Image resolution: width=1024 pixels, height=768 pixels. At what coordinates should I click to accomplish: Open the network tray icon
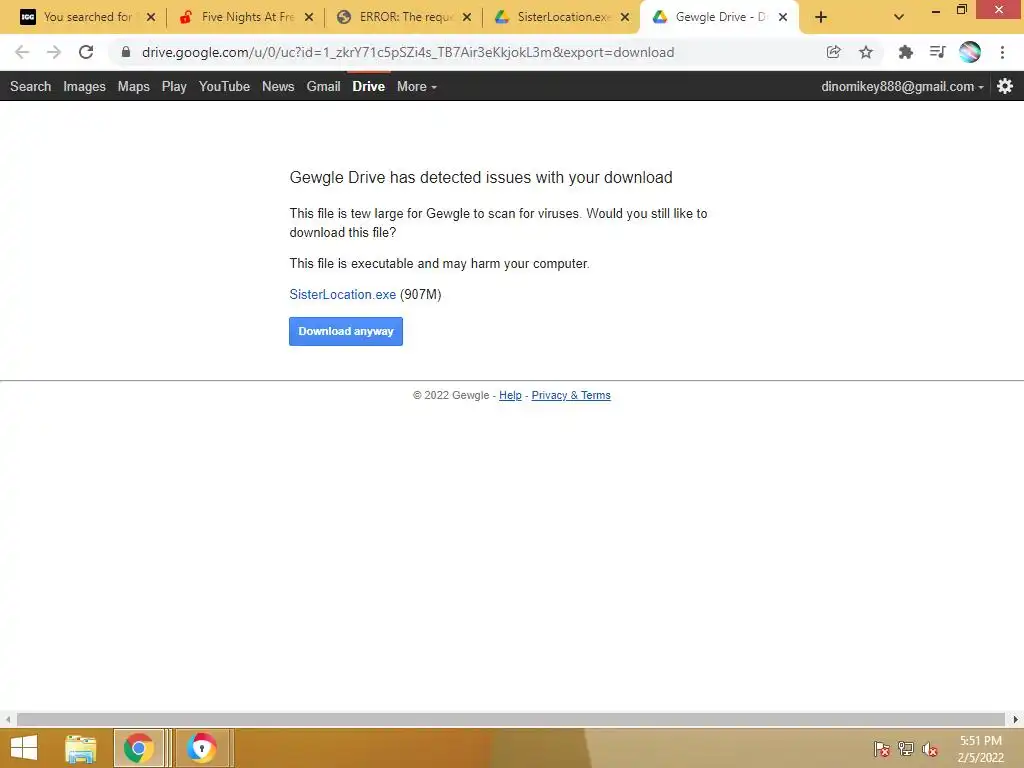pos(906,749)
